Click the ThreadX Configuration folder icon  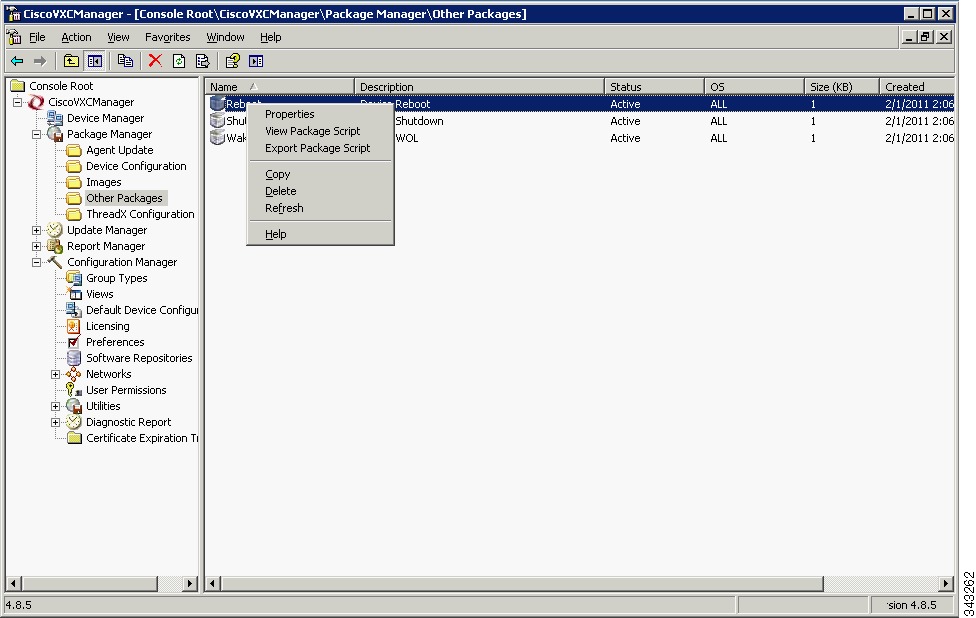click(74, 214)
